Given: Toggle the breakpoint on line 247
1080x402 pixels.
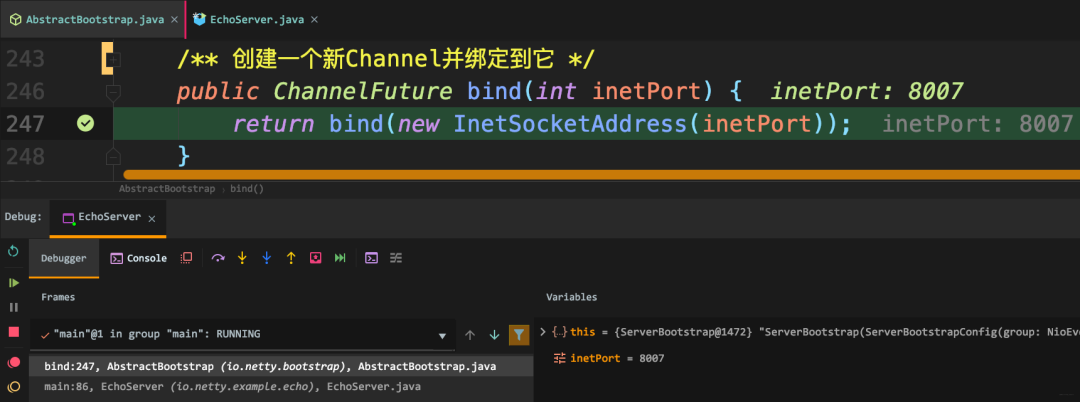Looking at the screenshot, I should 85,124.
